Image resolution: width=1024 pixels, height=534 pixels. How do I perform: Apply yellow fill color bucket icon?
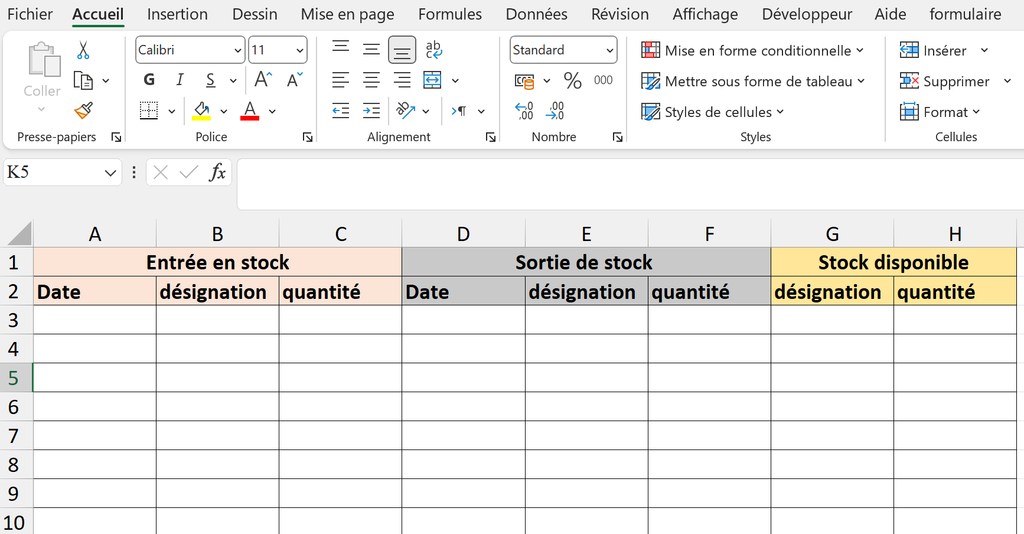click(x=202, y=110)
